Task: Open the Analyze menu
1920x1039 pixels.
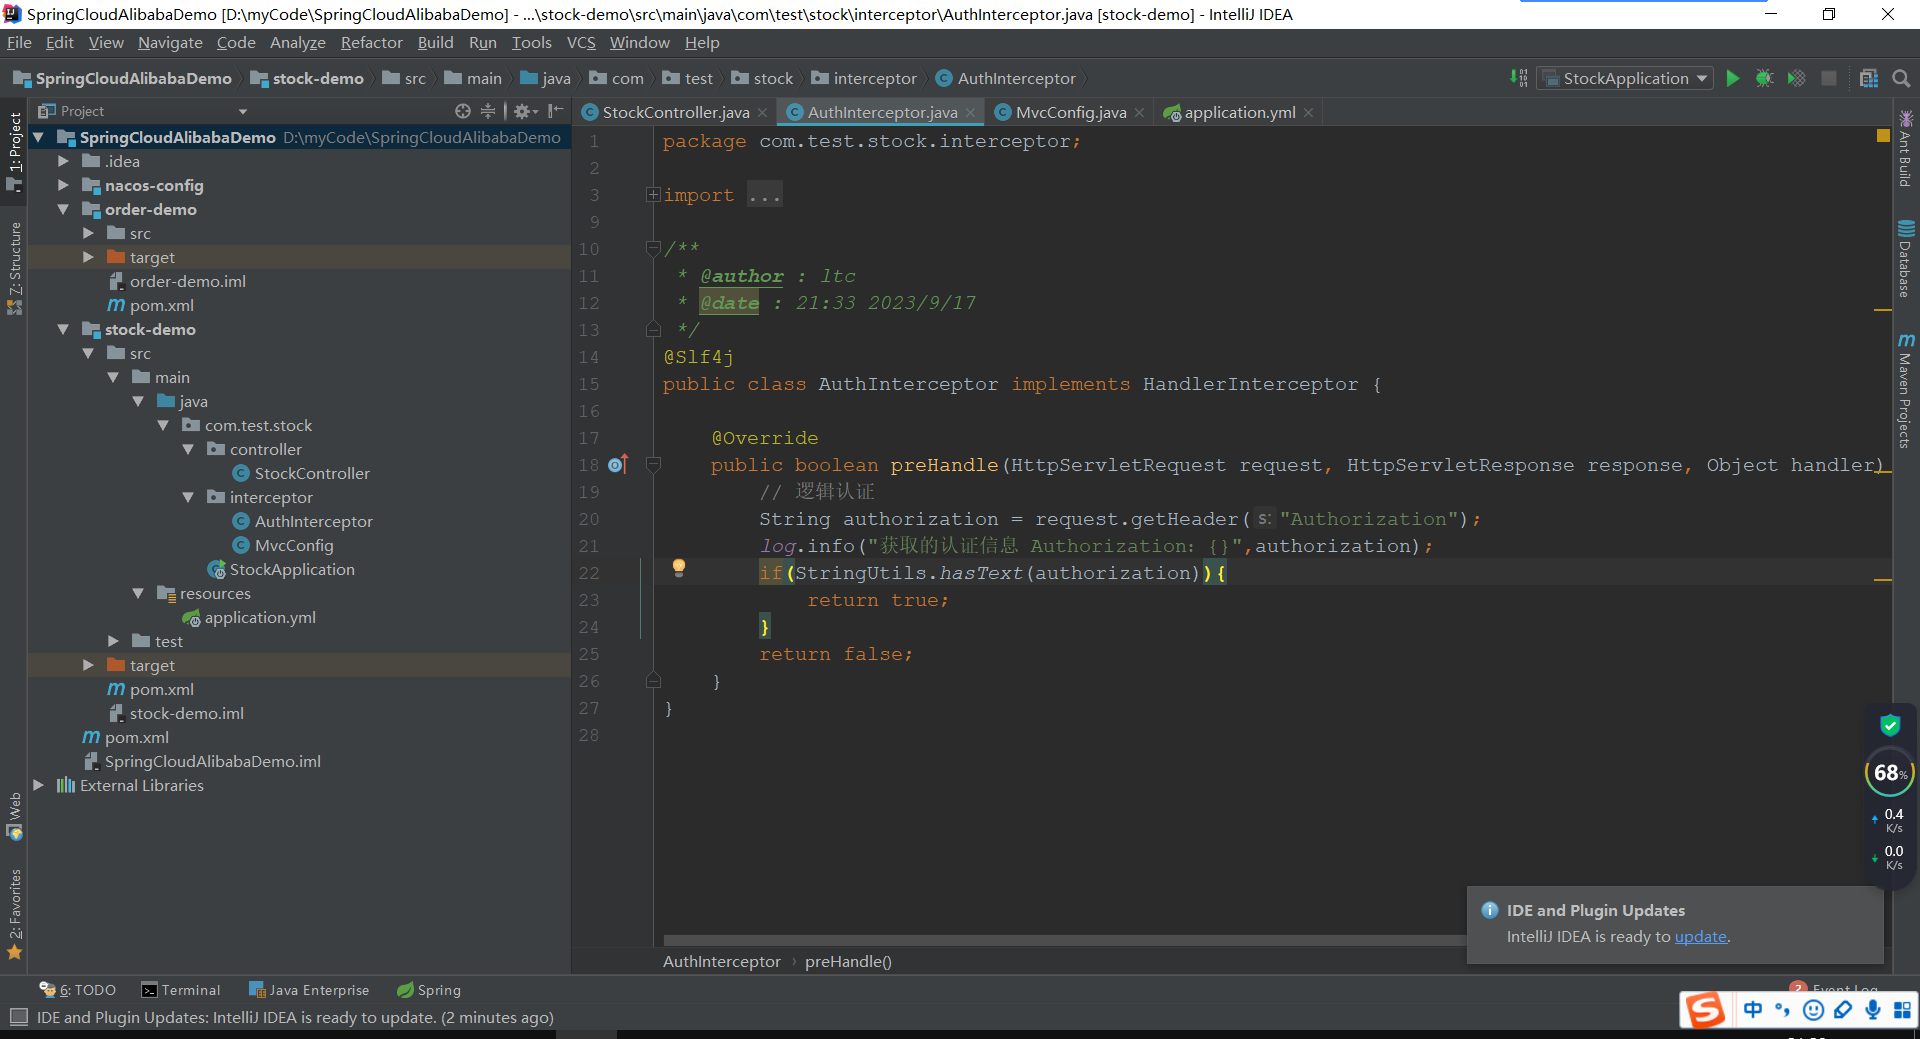Action: point(298,42)
